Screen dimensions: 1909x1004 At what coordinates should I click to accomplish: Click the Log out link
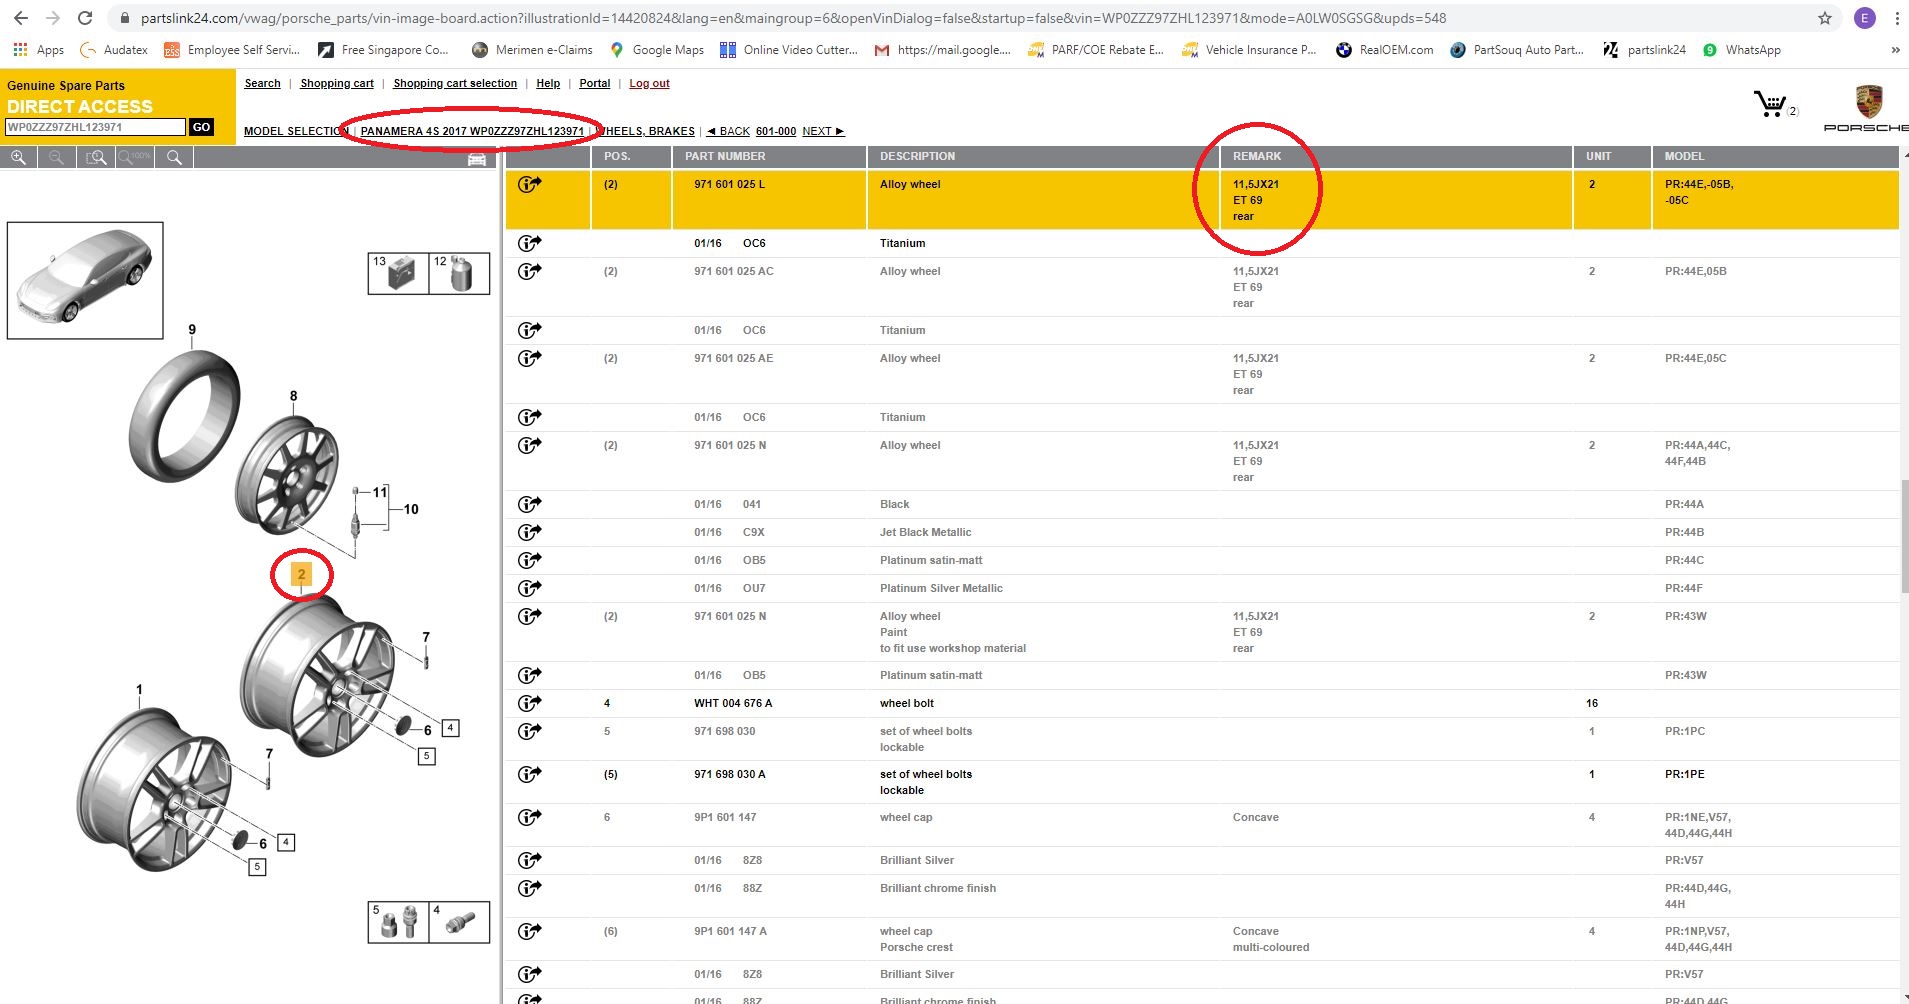649,84
